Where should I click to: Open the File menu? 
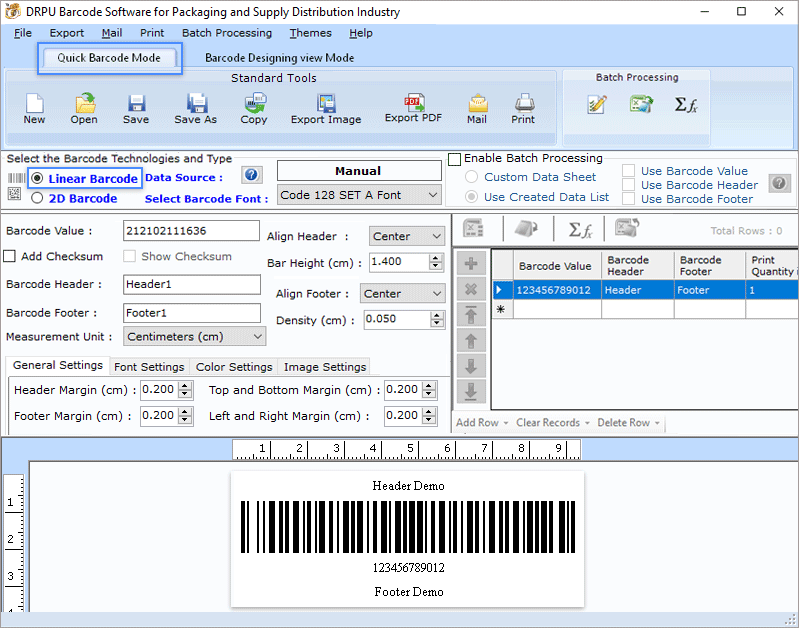pos(22,33)
